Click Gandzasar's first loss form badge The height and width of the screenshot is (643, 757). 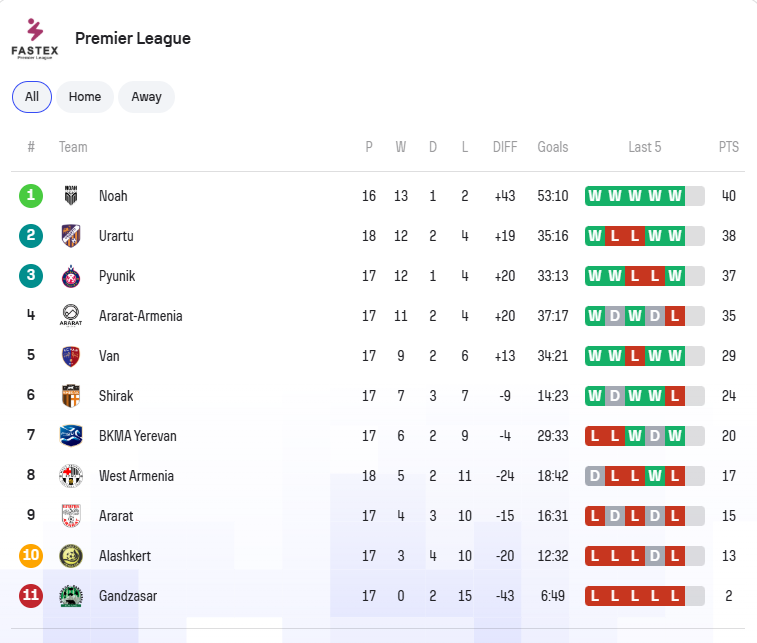[x=595, y=596]
